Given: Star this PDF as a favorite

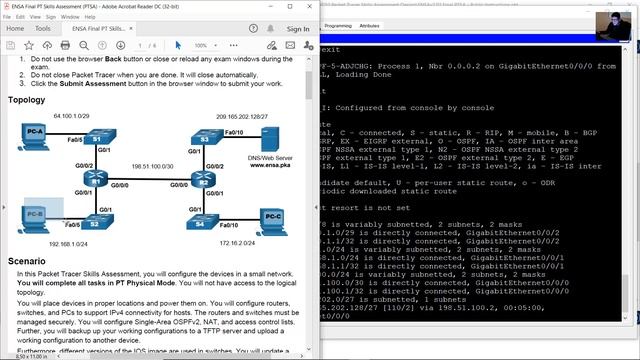Looking at the screenshot, I should pos(29,45).
